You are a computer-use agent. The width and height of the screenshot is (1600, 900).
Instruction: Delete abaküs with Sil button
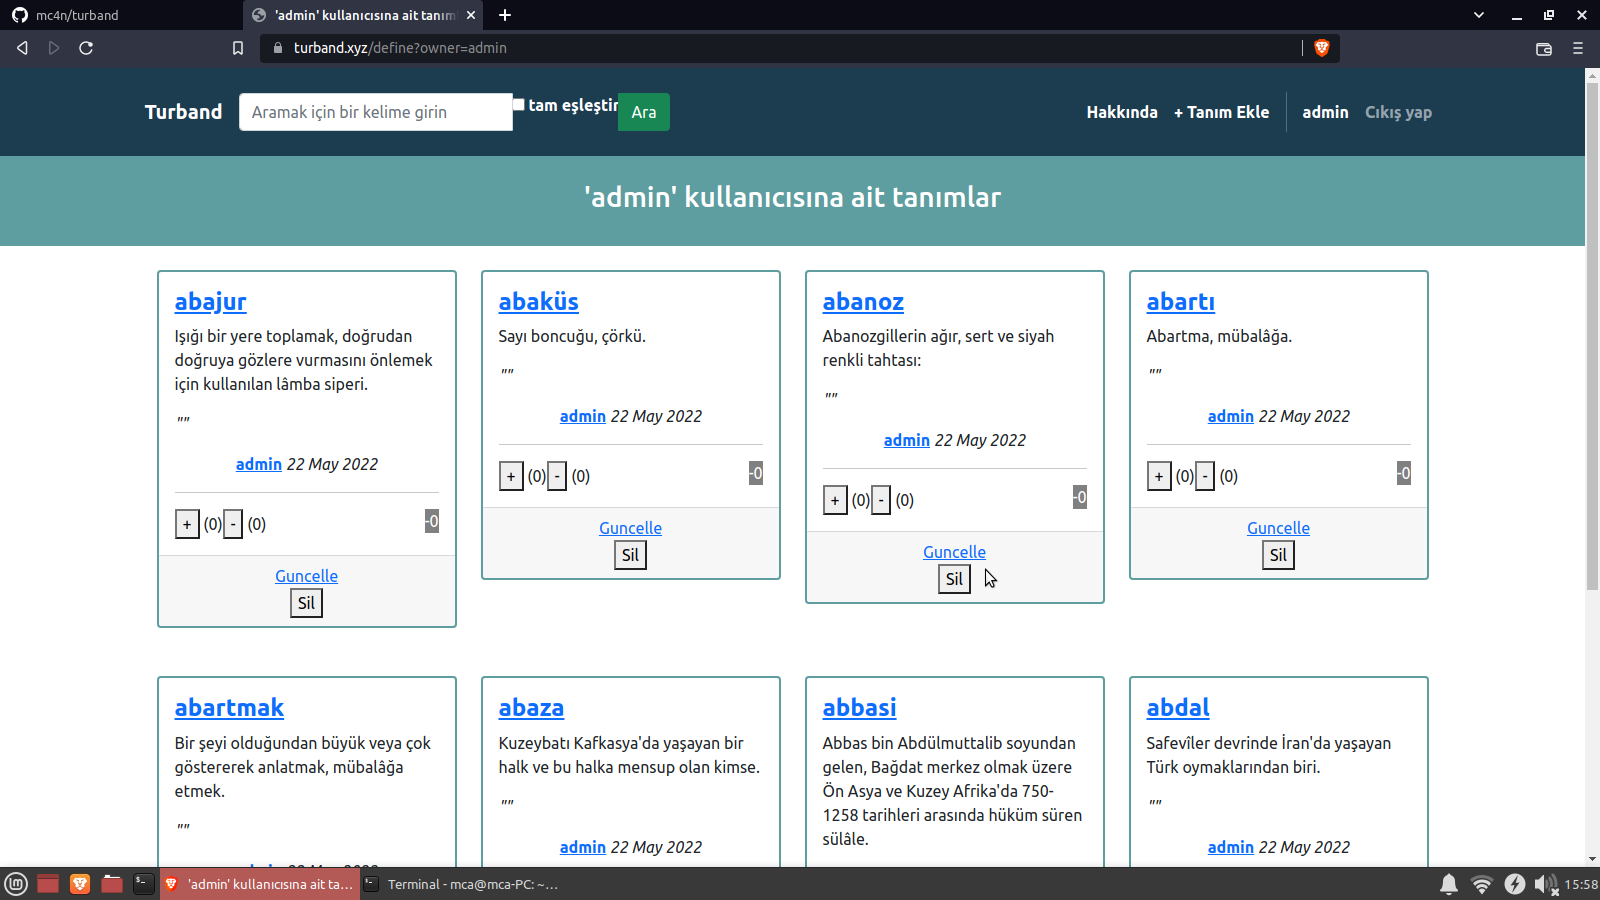630,555
